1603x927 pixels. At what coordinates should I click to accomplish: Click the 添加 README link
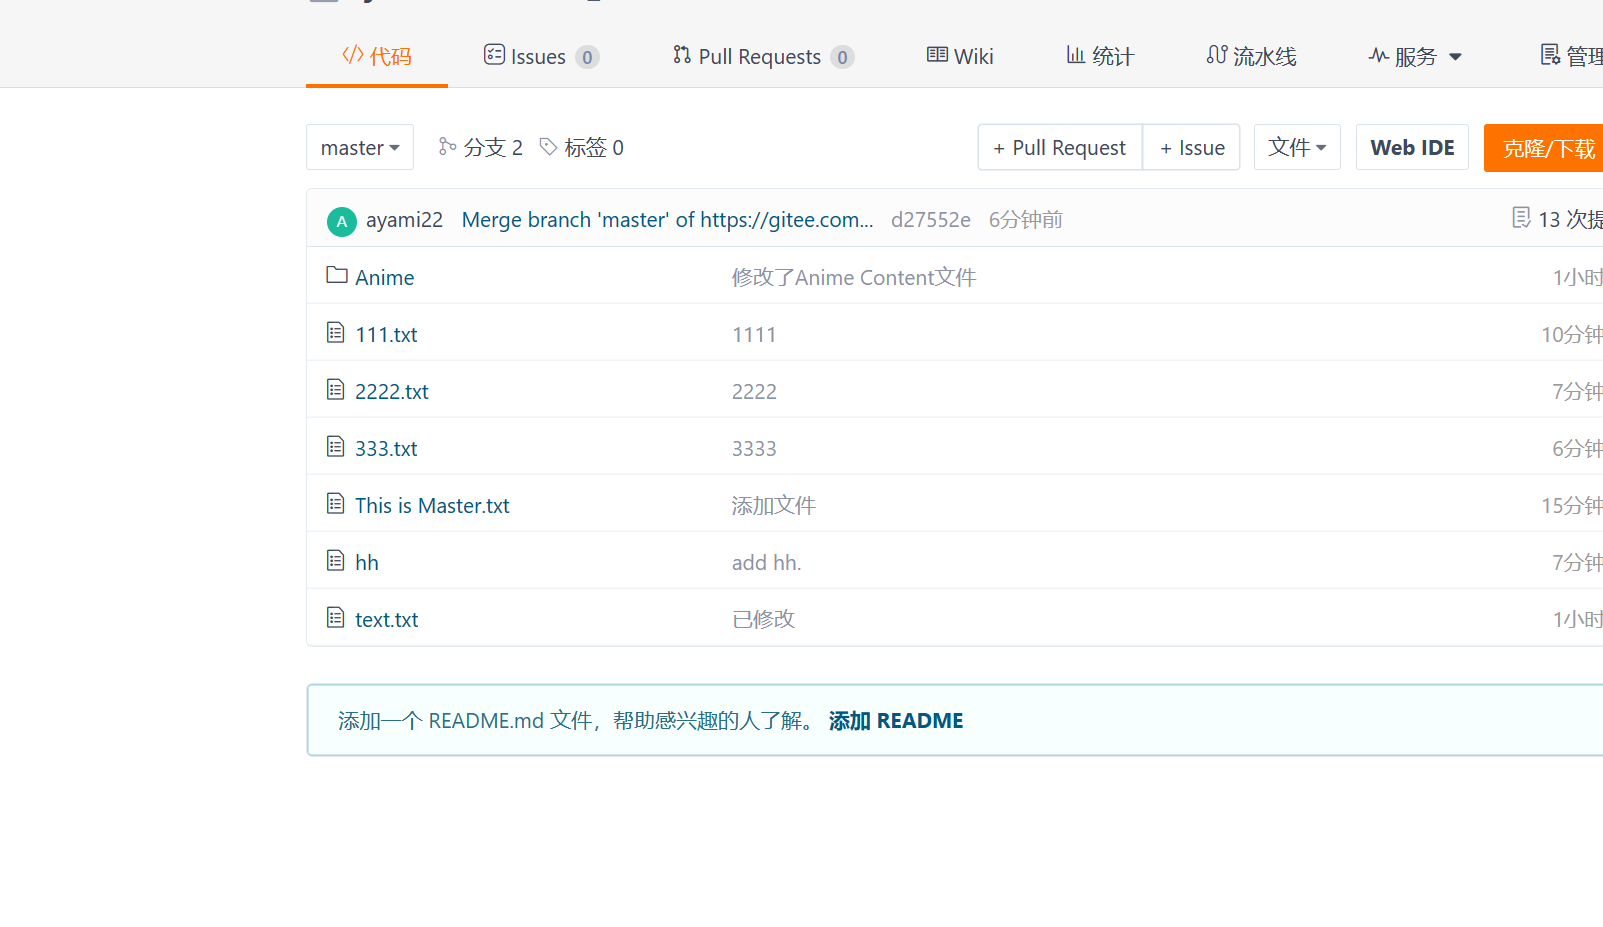896,721
